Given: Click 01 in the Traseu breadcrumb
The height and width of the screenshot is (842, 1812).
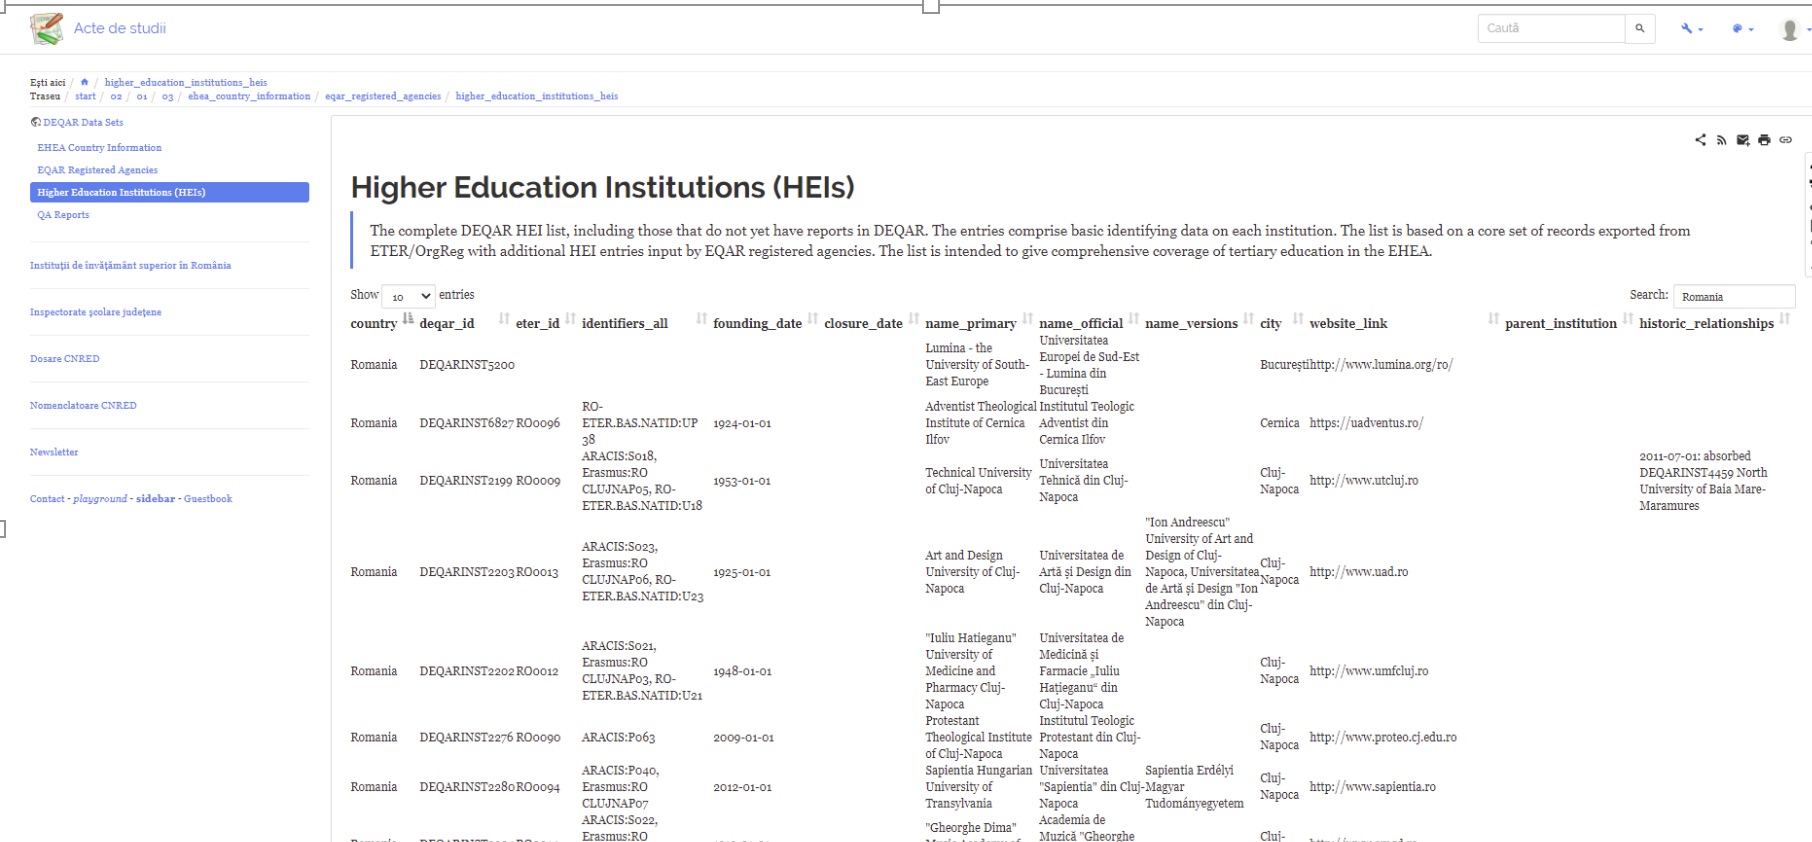Looking at the screenshot, I should 142,96.
